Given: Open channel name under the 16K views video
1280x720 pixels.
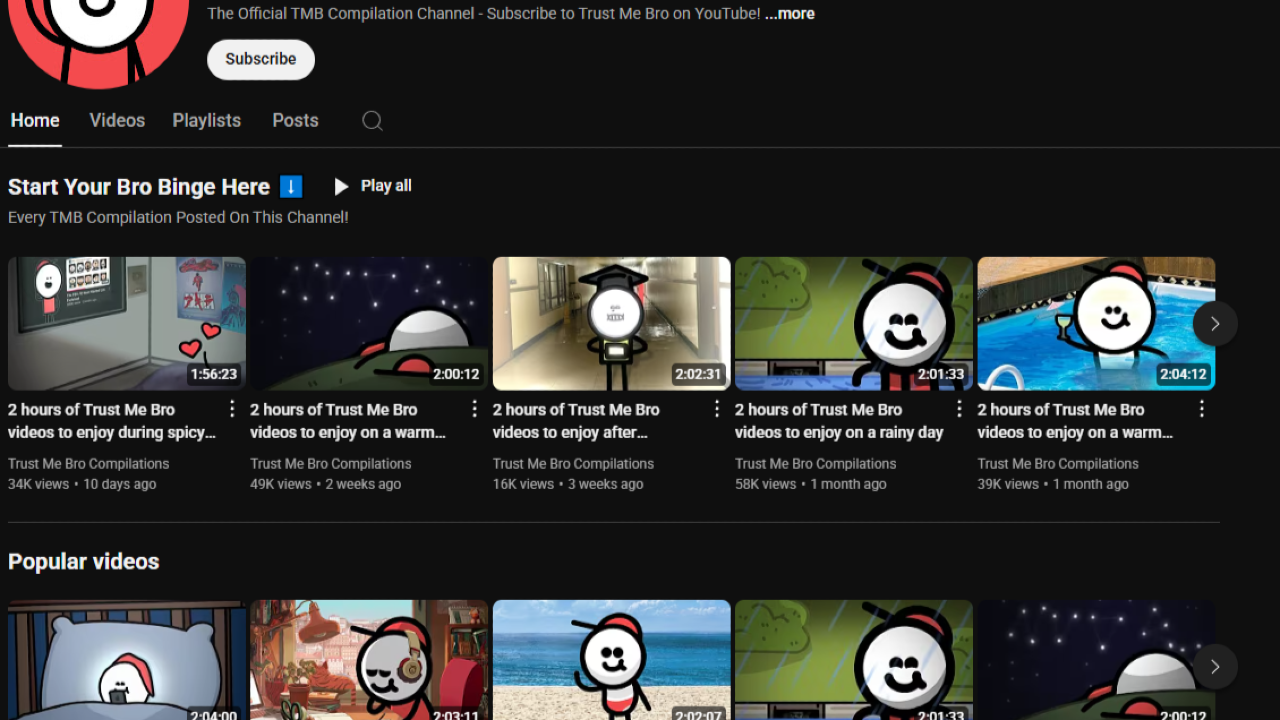Looking at the screenshot, I should (x=573, y=464).
